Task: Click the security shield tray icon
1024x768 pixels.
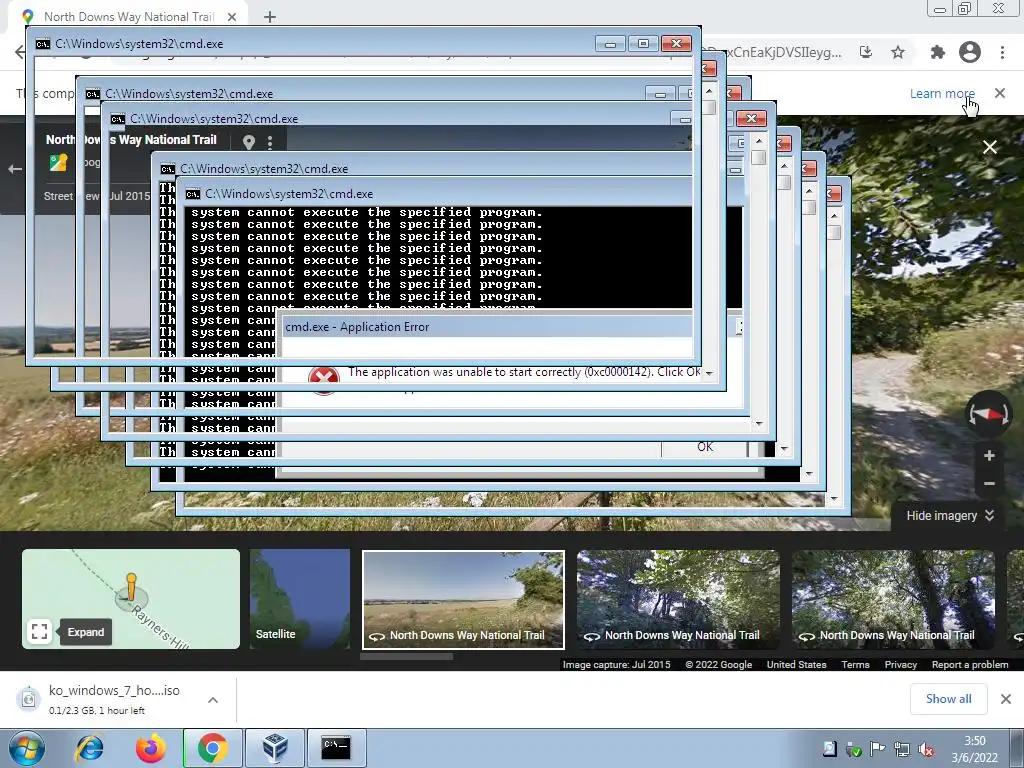Action: [854, 750]
